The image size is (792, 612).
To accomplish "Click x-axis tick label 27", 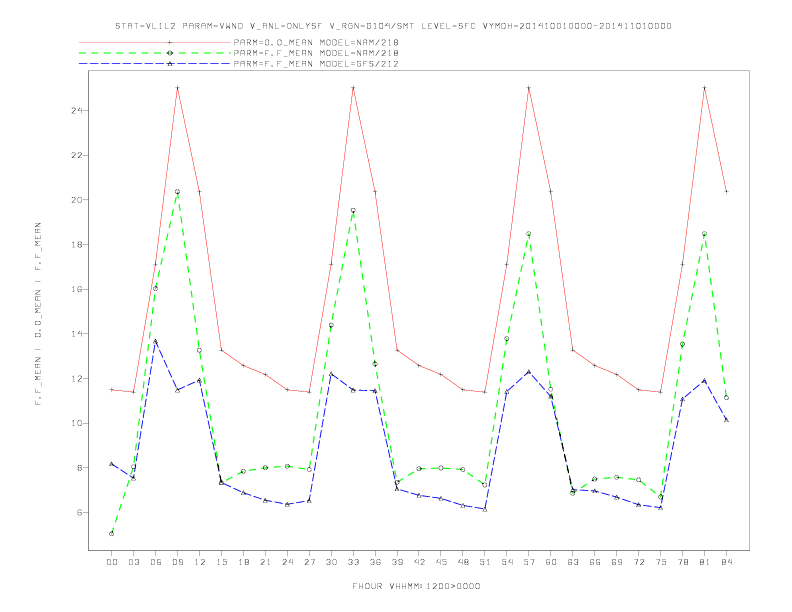I will coord(309,562).
